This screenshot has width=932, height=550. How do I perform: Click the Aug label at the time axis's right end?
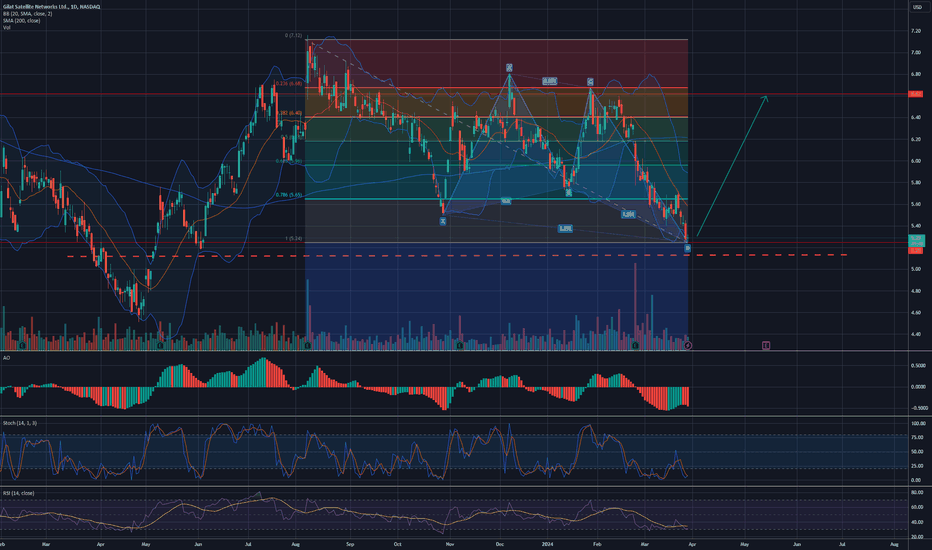pos(894,544)
